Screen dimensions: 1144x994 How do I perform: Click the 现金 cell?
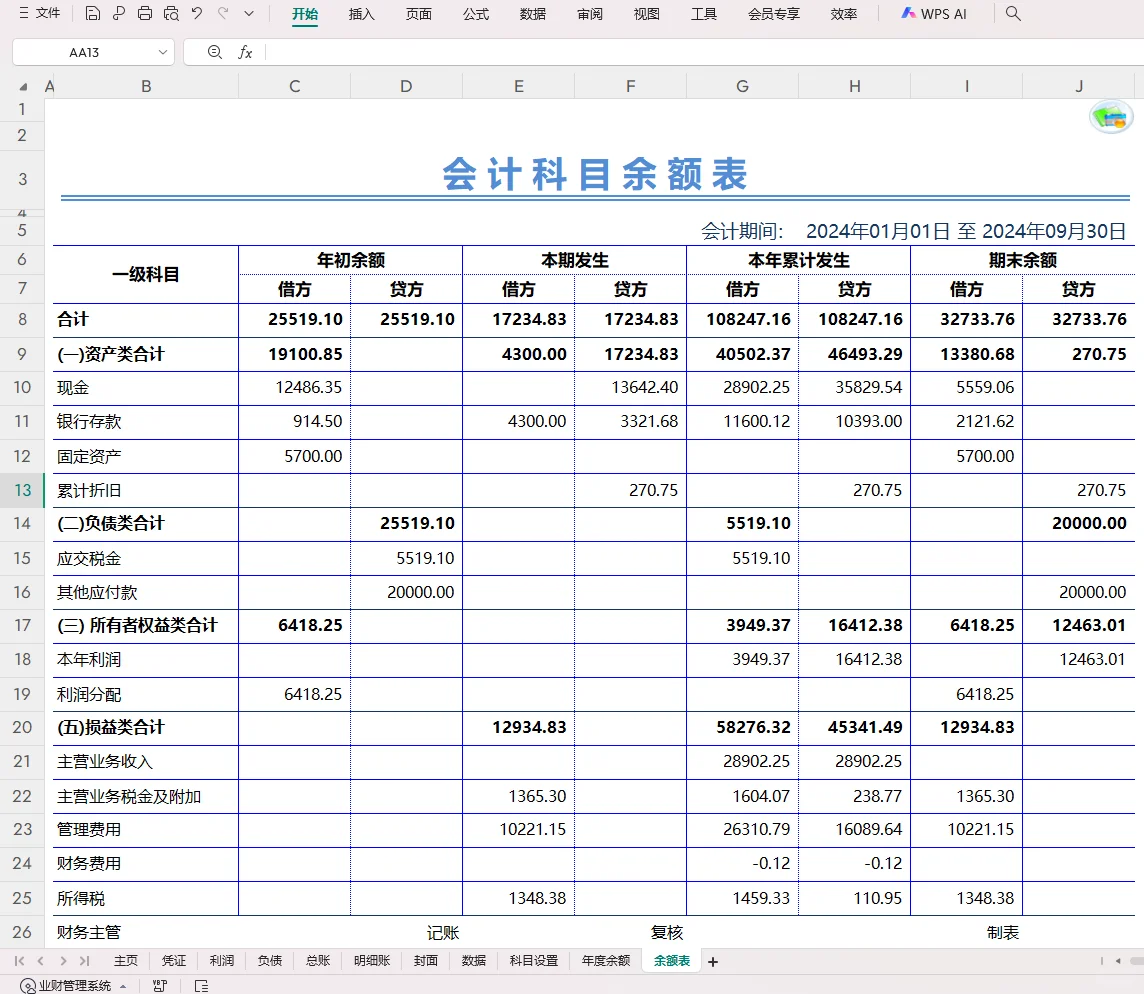coord(145,388)
